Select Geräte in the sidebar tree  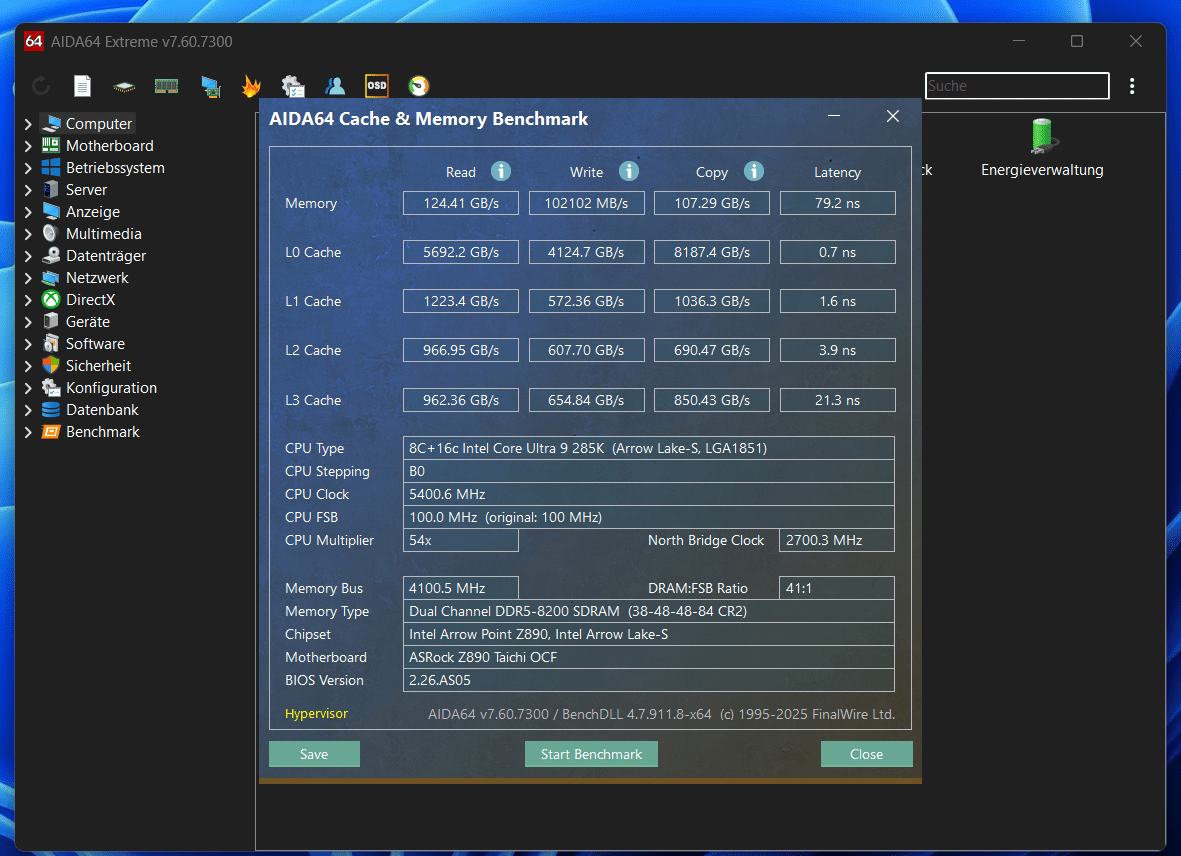click(x=87, y=321)
